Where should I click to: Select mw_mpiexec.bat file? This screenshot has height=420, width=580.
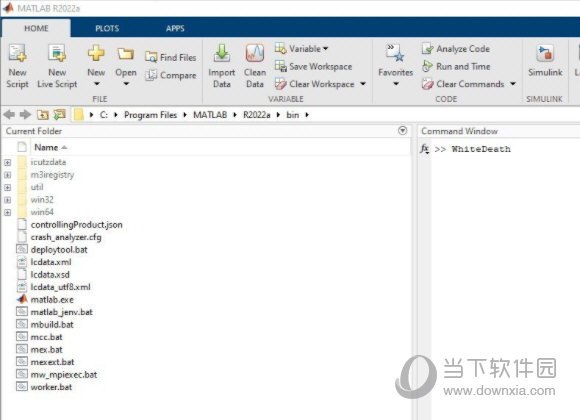coord(57,374)
